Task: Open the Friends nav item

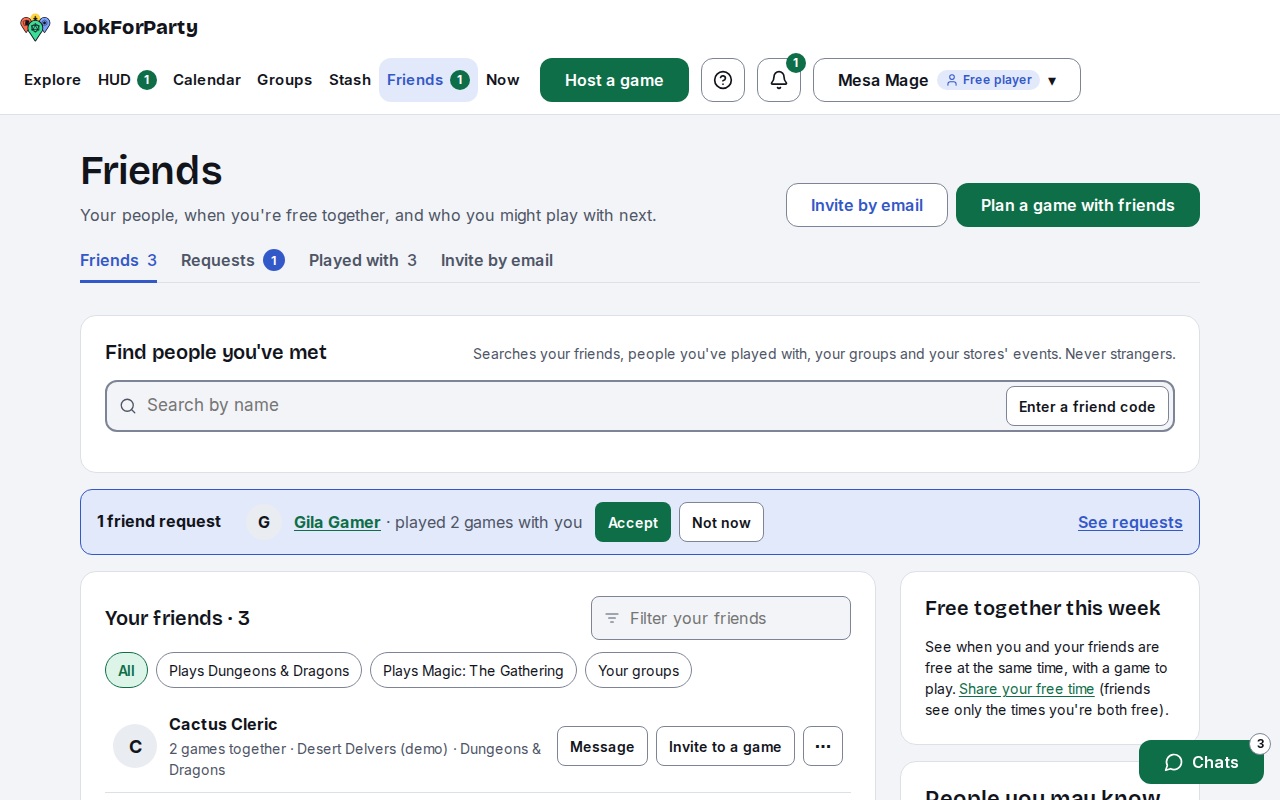Action: pyautogui.click(x=428, y=80)
